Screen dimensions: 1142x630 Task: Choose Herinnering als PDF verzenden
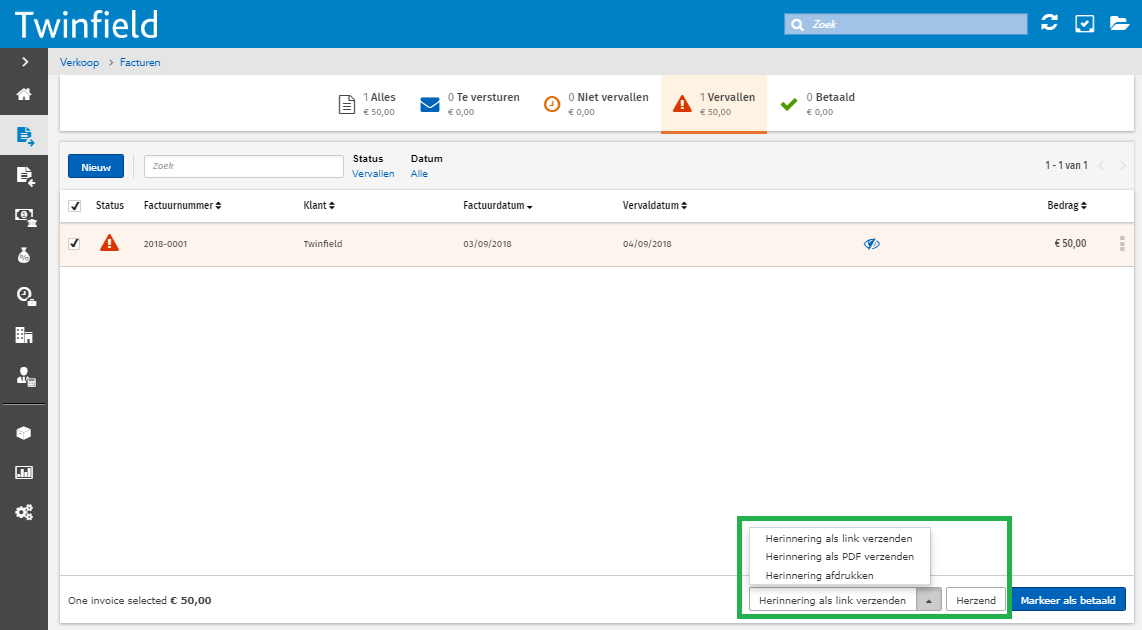[839, 557]
